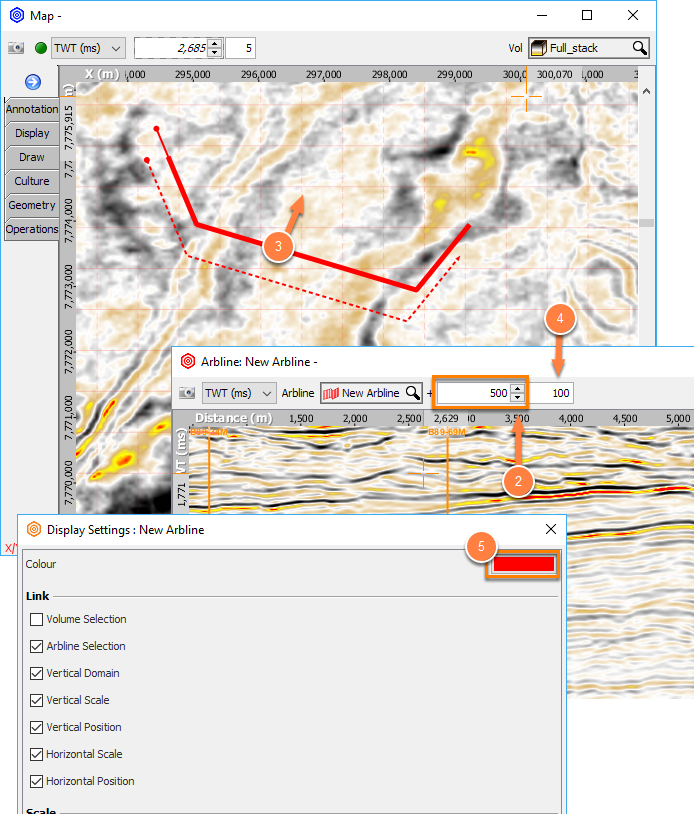Open the Vol Full_stack volume selector
This screenshot has height=814, width=694.
pyautogui.click(x=589, y=48)
